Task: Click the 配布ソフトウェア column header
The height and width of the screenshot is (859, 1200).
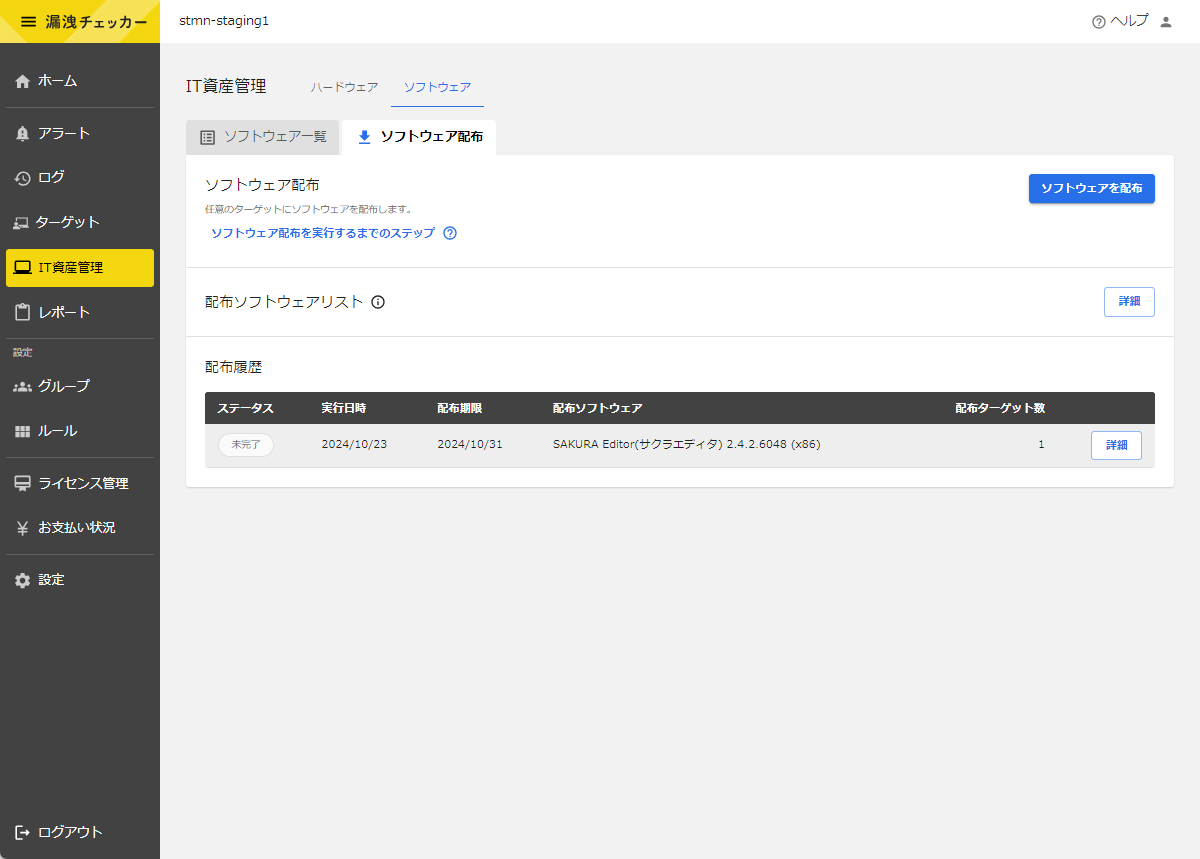Action: (x=597, y=408)
